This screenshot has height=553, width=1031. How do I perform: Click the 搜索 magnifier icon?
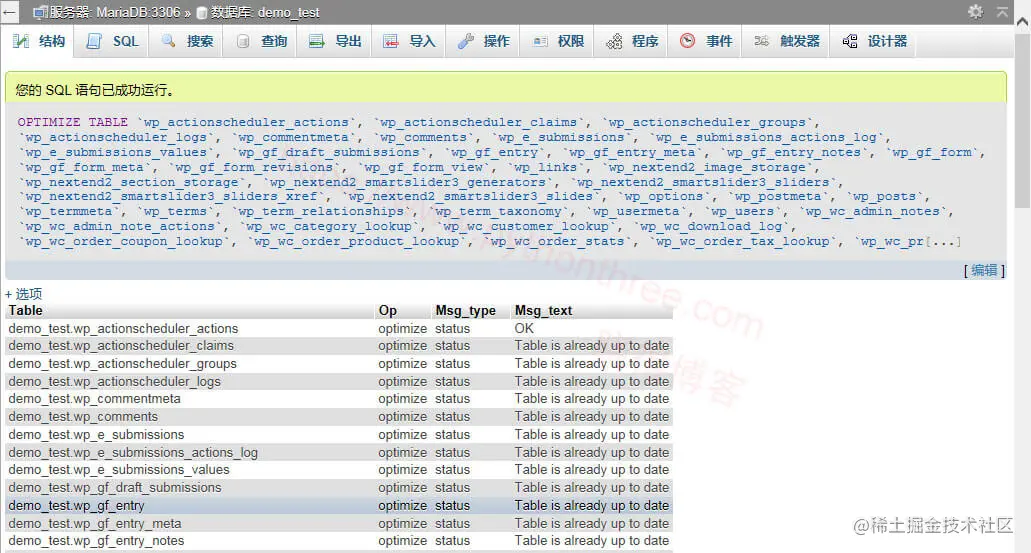(168, 41)
